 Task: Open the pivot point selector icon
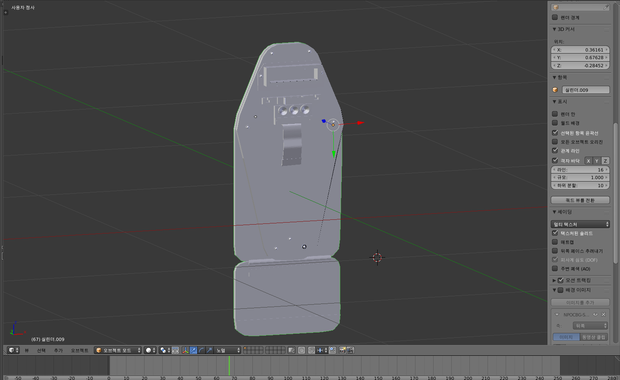[x=163, y=350]
